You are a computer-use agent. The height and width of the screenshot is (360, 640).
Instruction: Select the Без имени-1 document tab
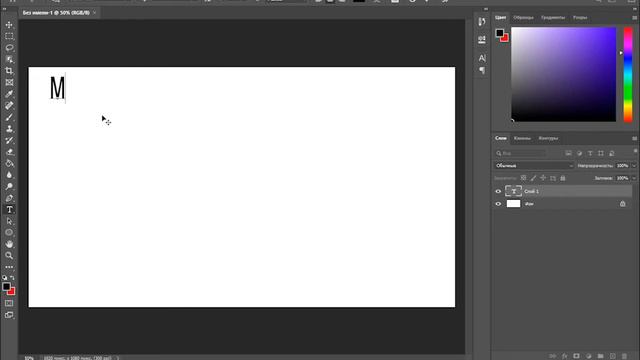pos(56,13)
